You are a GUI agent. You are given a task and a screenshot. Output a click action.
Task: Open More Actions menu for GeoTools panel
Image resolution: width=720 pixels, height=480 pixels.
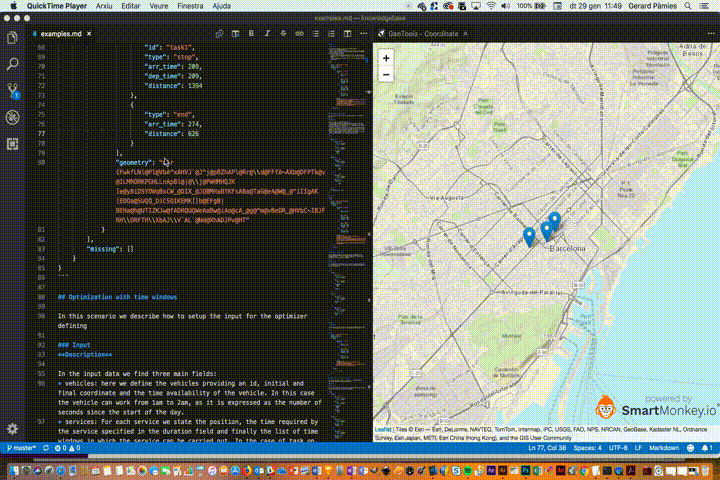(x=711, y=34)
